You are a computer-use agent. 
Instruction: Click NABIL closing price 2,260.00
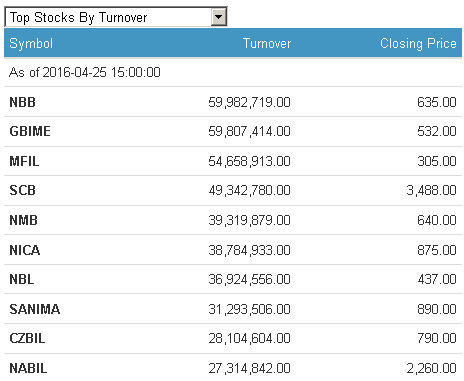[x=431, y=368]
